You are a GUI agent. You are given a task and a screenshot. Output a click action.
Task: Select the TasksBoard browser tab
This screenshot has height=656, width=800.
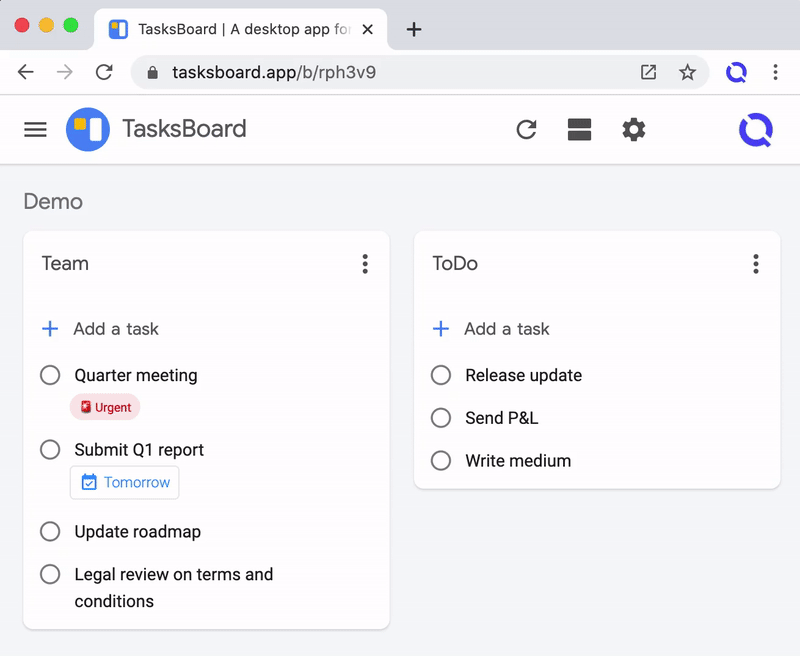pyautogui.click(x=240, y=29)
